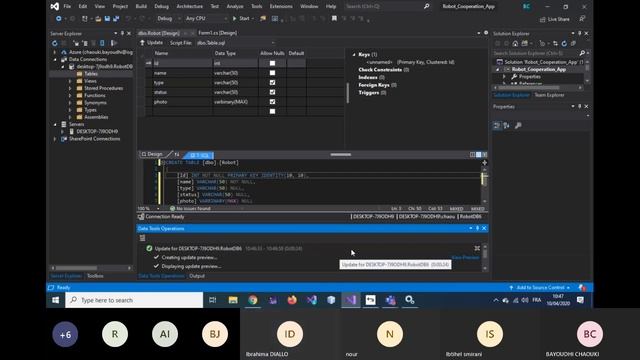This screenshot has width=640, height=360.
Task: Open Firefox from the taskbar
Action: (292, 300)
